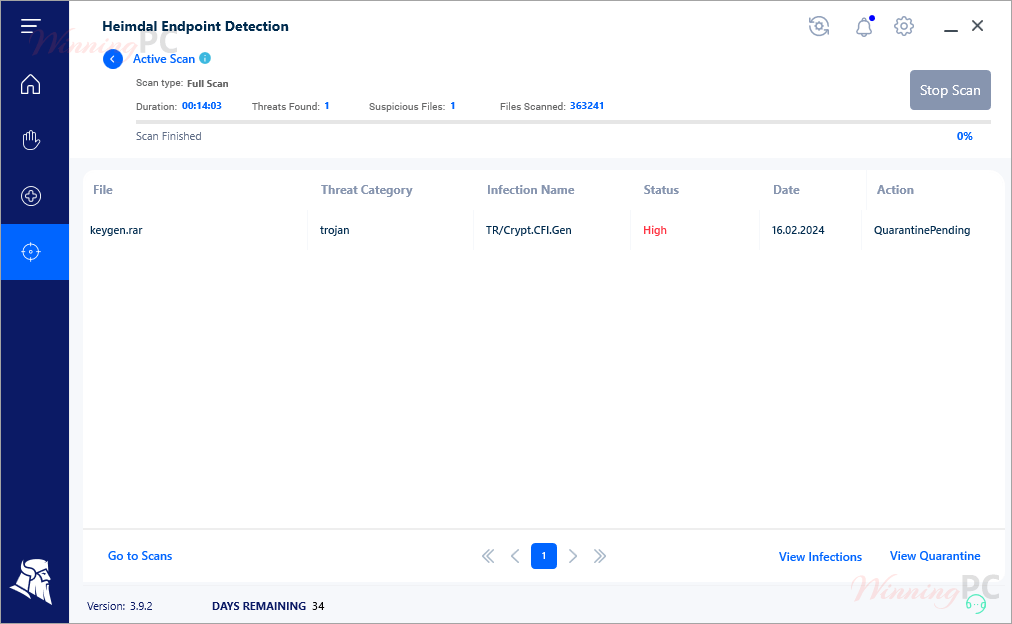Jump to last page of results
The image size is (1012, 624).
click(600, 556)
